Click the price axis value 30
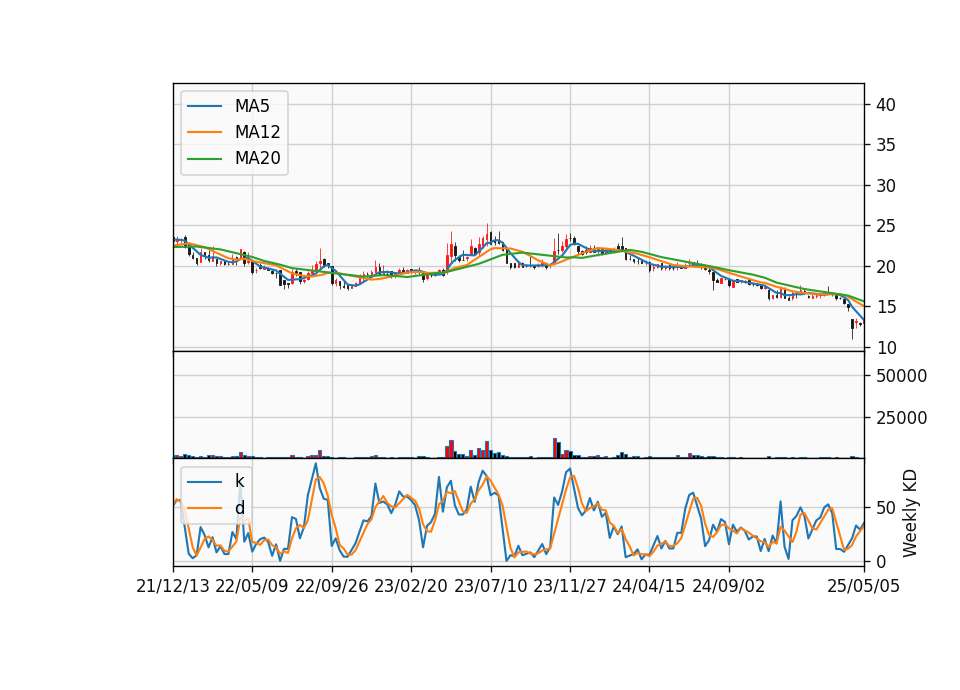This screenshot has height=690, width=960. click(886, 186)
